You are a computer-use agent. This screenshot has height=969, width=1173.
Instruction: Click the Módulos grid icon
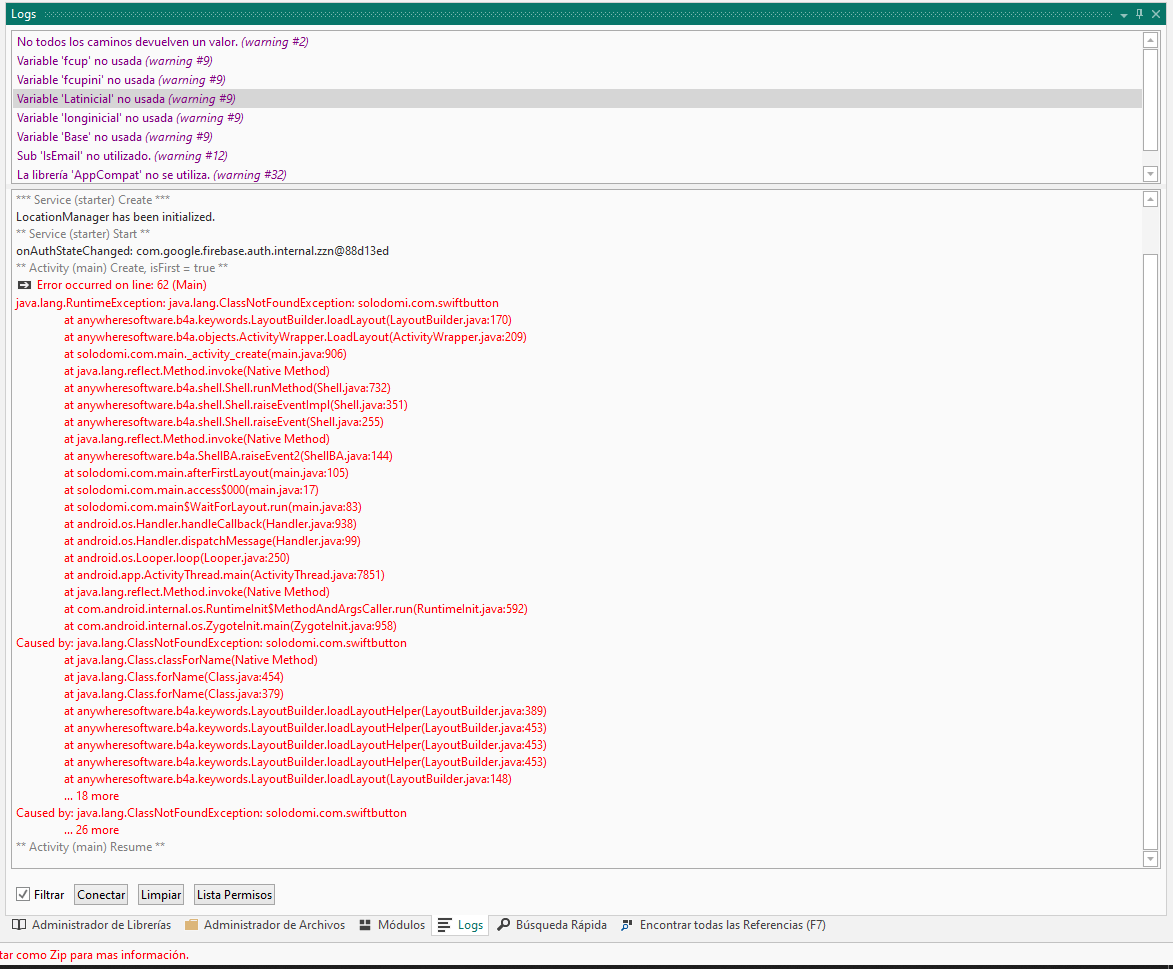pos(365,925)
